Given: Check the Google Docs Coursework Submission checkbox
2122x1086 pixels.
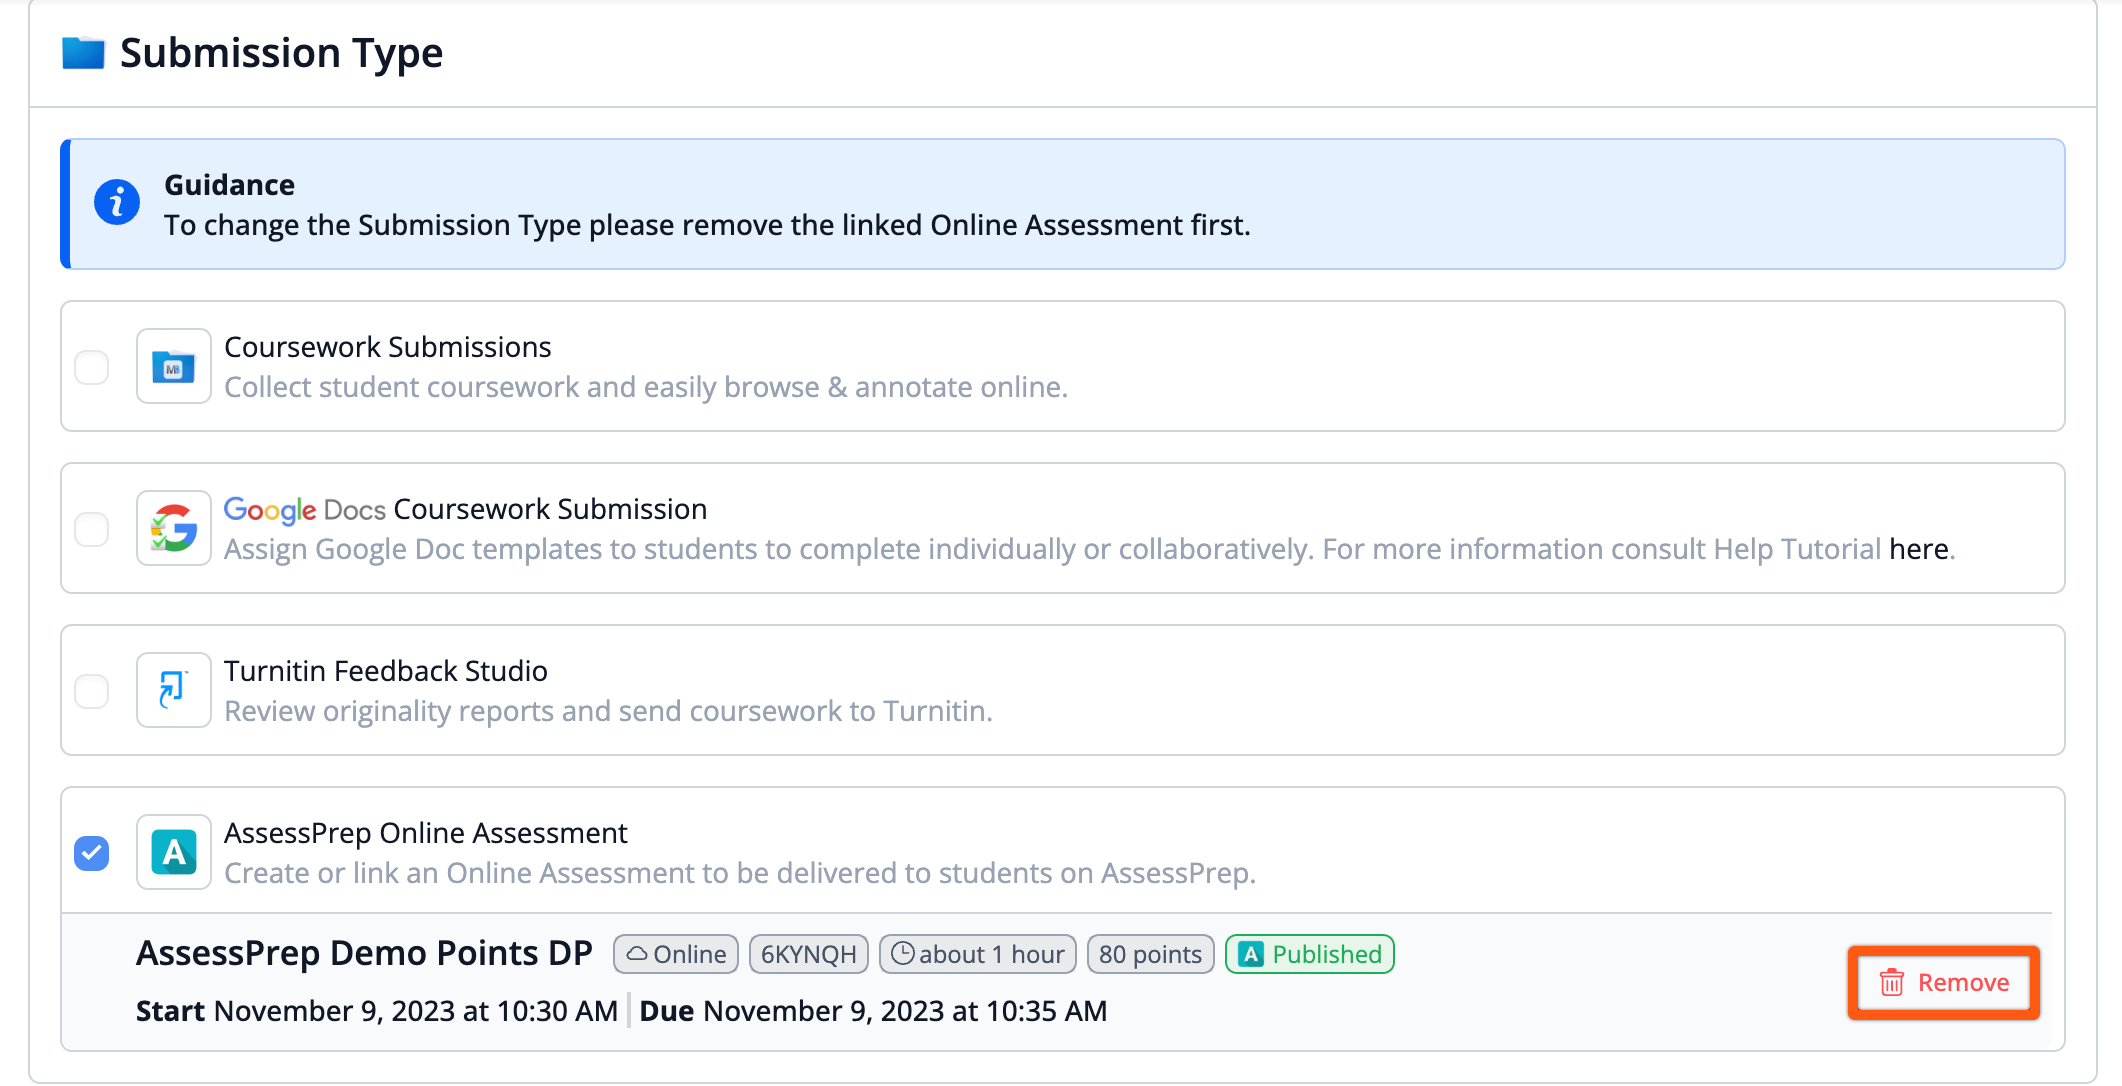Looking at the screenshot, I should (92, 529).
